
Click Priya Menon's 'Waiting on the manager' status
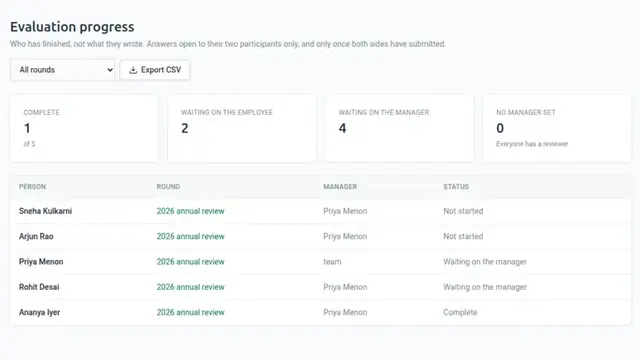[485, 262]
